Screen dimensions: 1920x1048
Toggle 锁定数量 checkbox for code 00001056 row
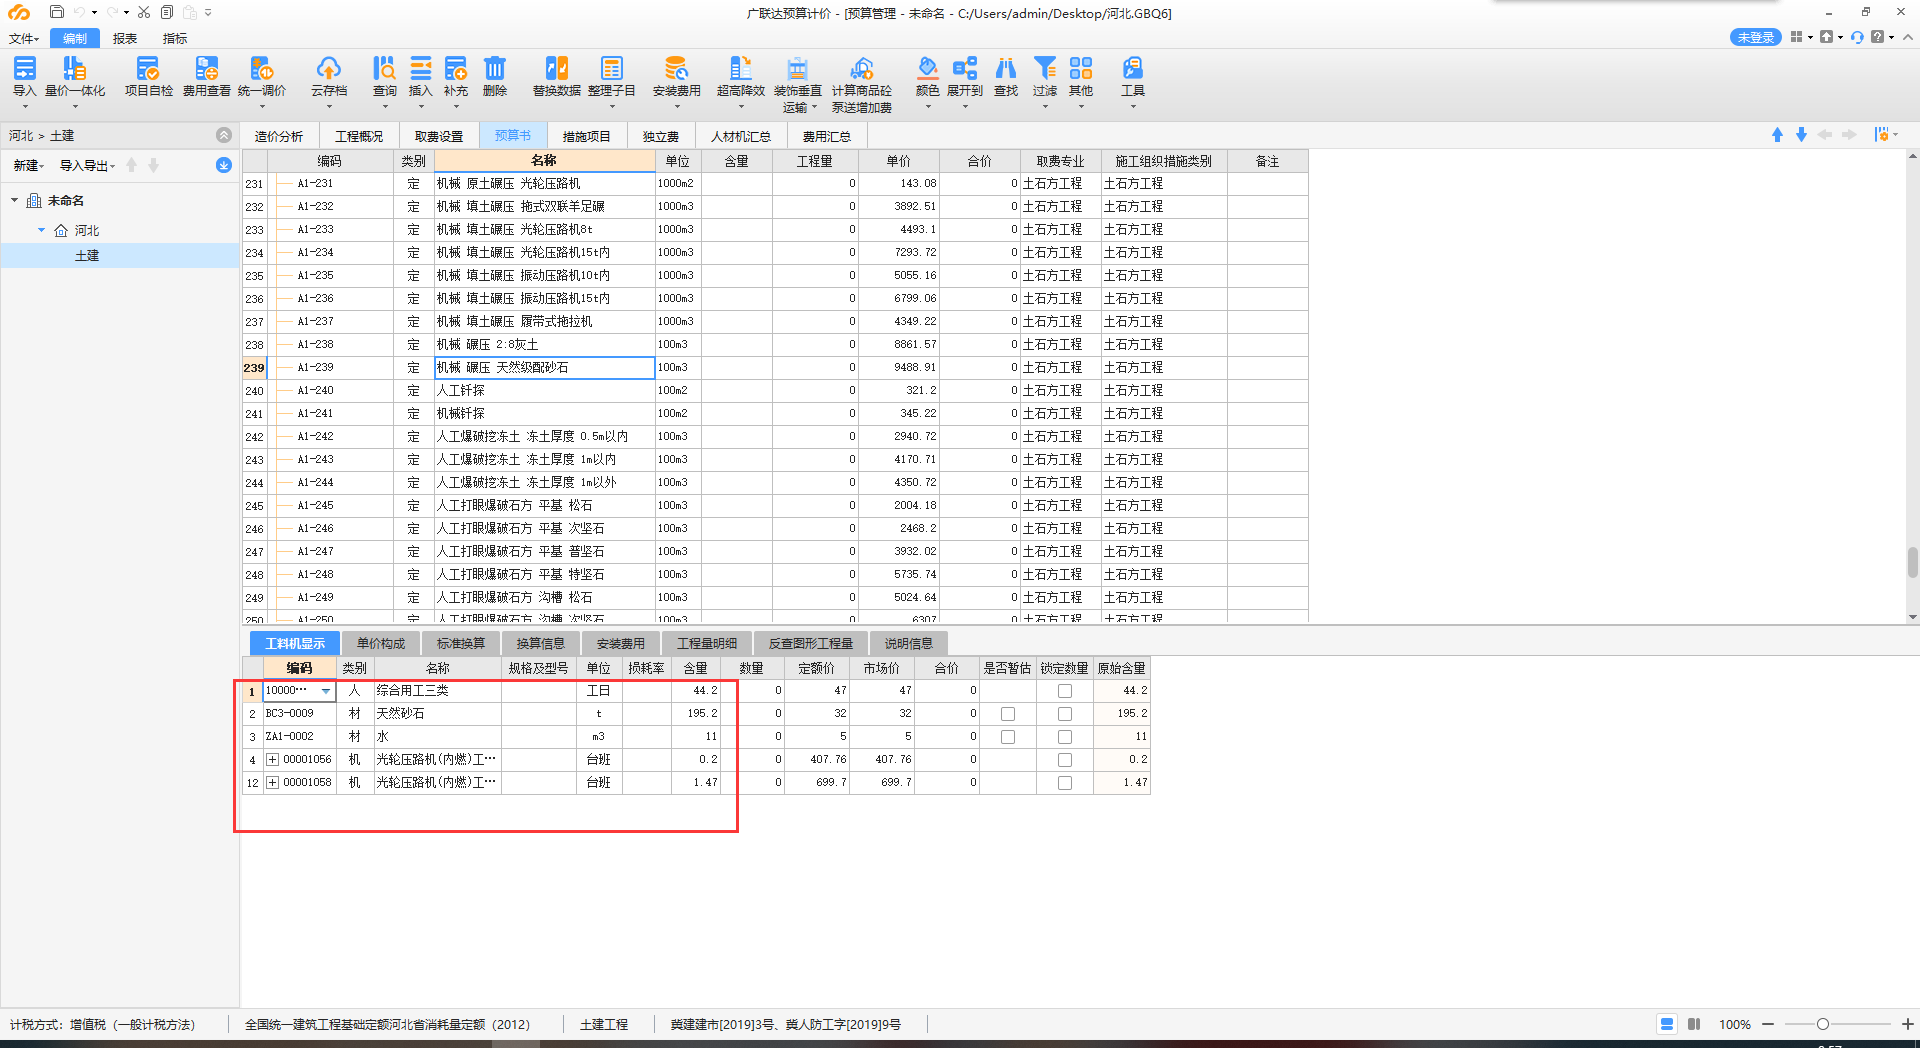(1065, 760)
